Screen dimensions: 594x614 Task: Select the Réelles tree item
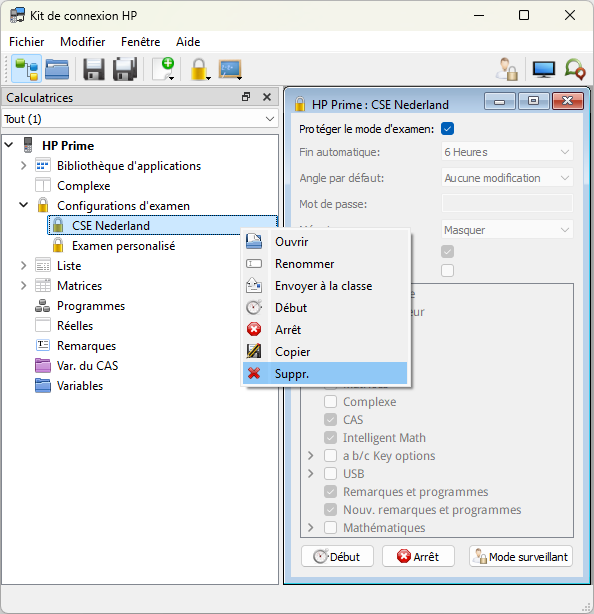coord(75,325)
